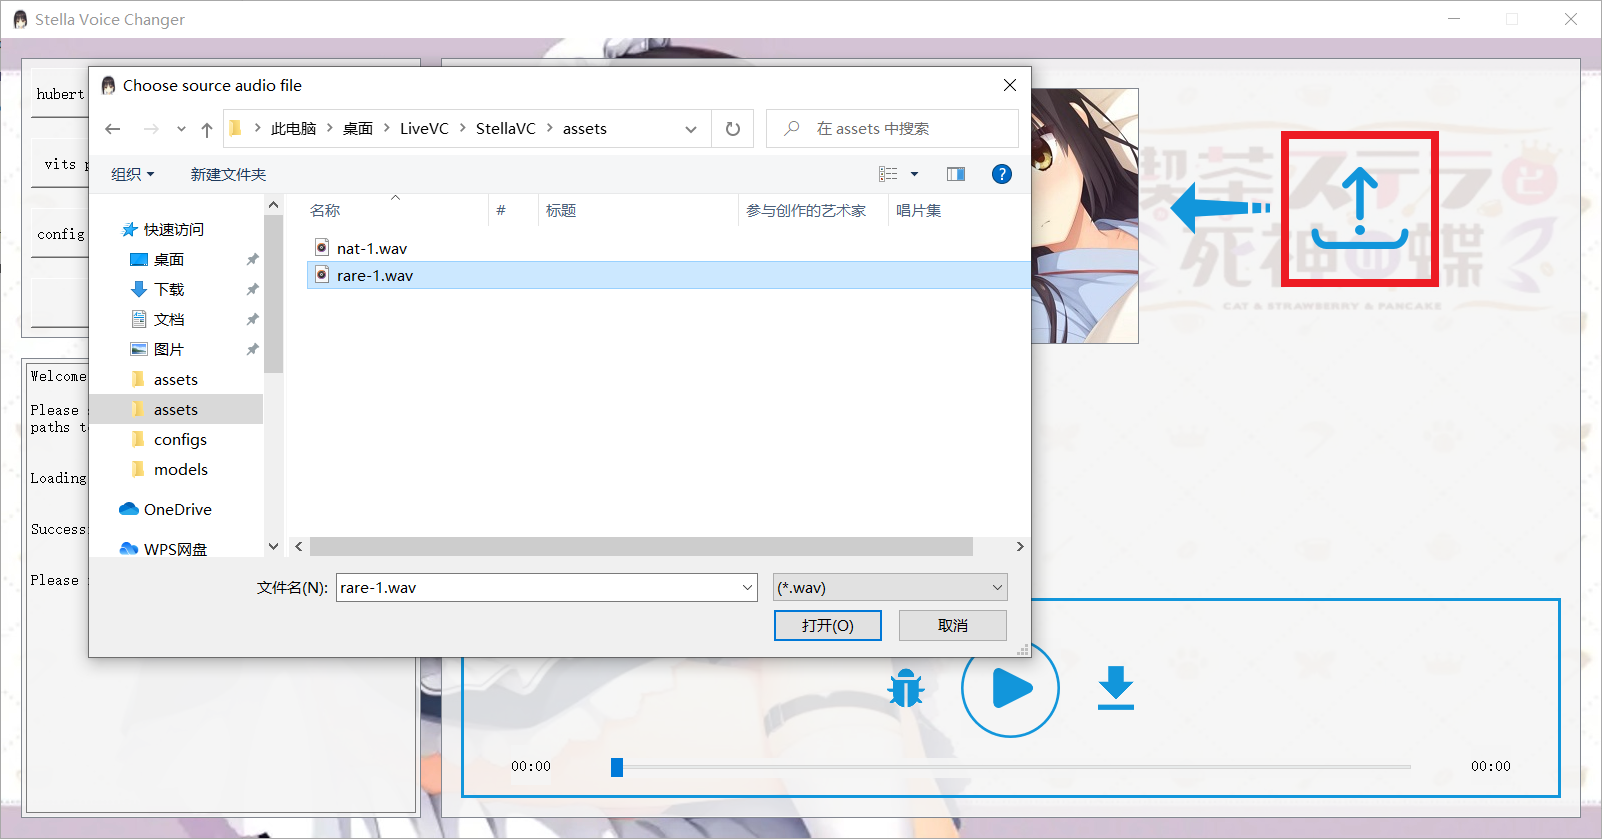The width and height of the screenshot is (1602, 839).
Task: Click the search assets field
Action: click(x=892, y=129)
